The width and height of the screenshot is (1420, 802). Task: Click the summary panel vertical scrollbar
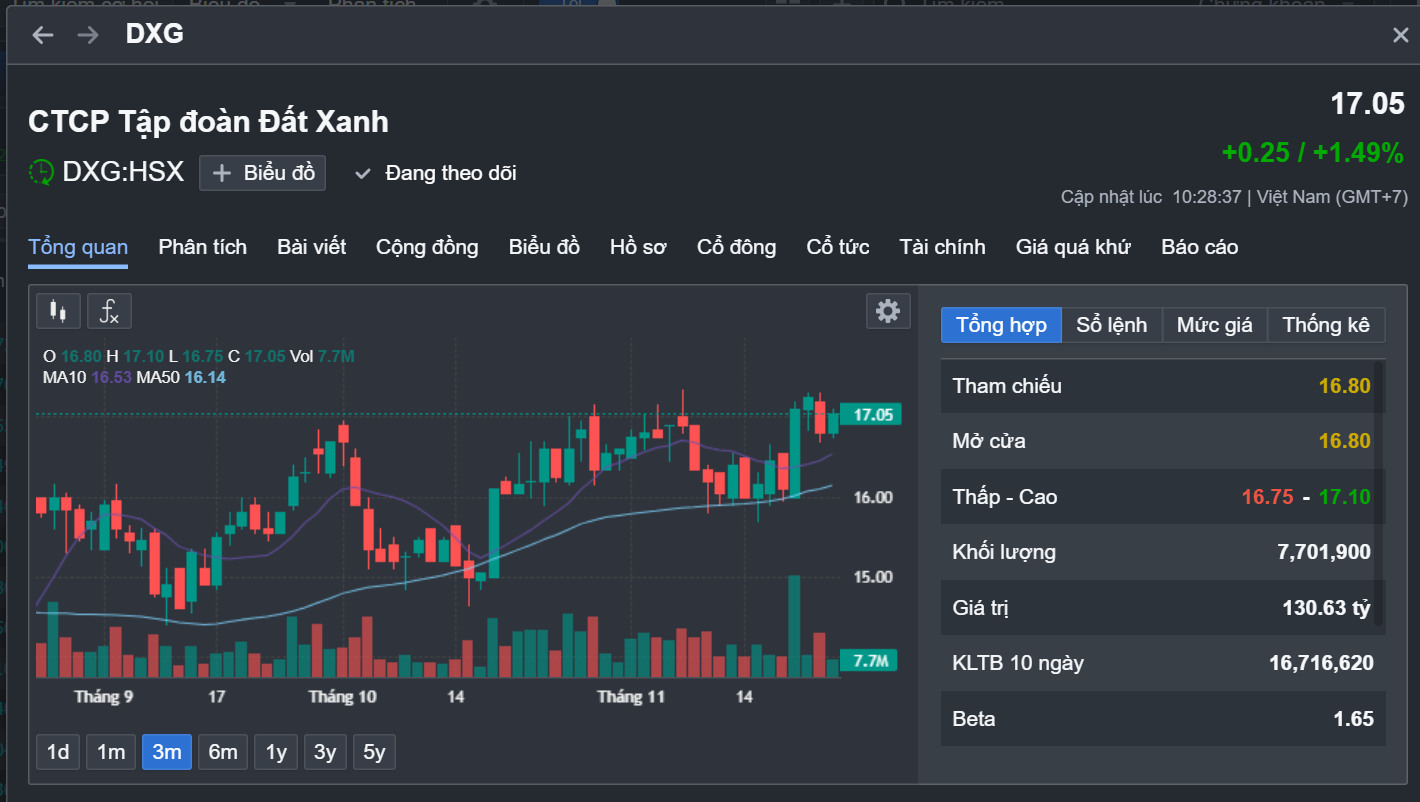click(1380, 500)
